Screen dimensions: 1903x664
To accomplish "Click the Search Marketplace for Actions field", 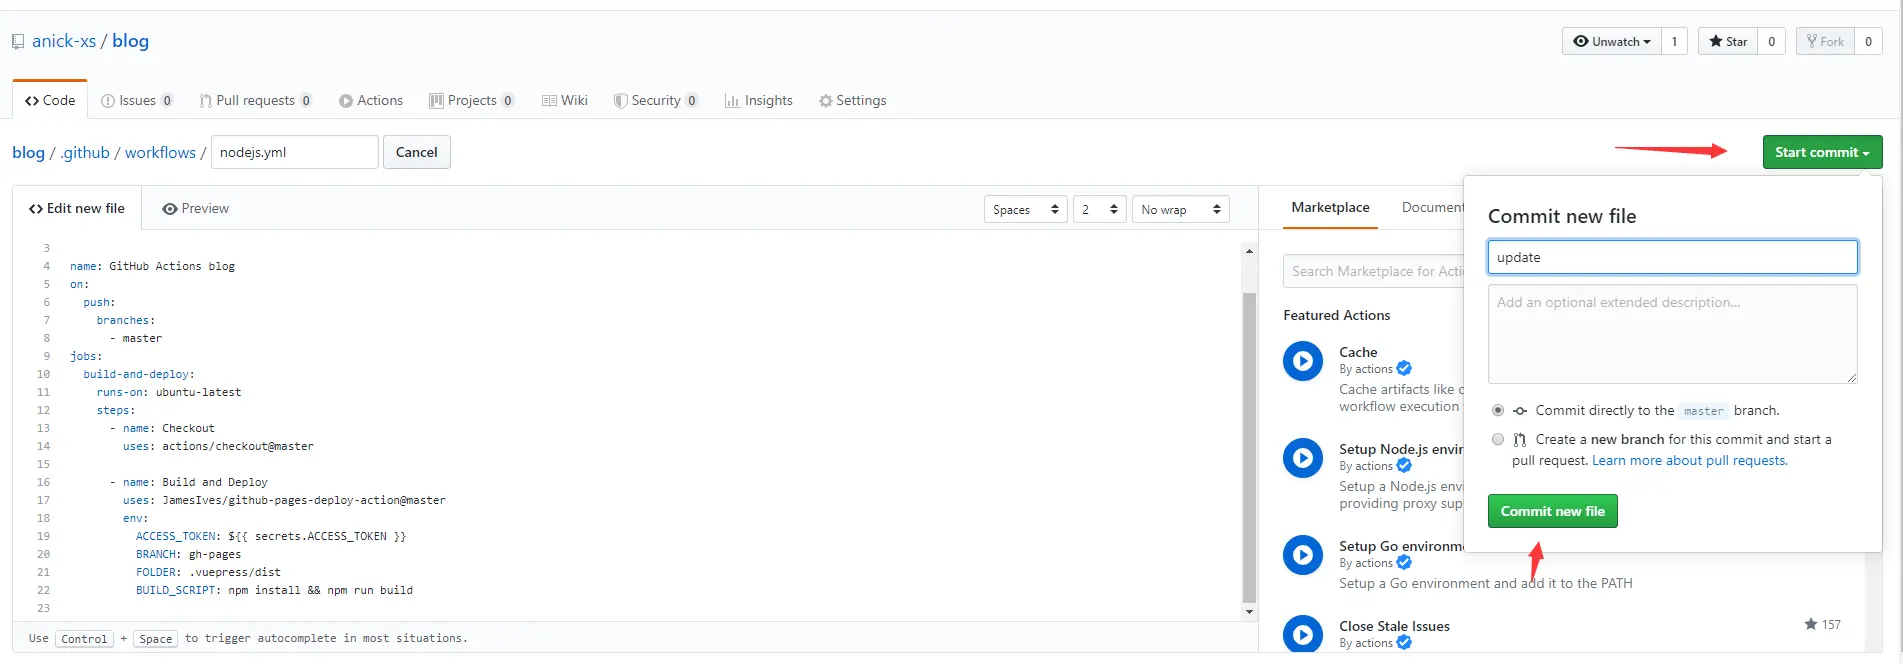I will [x=1374, y=271].
